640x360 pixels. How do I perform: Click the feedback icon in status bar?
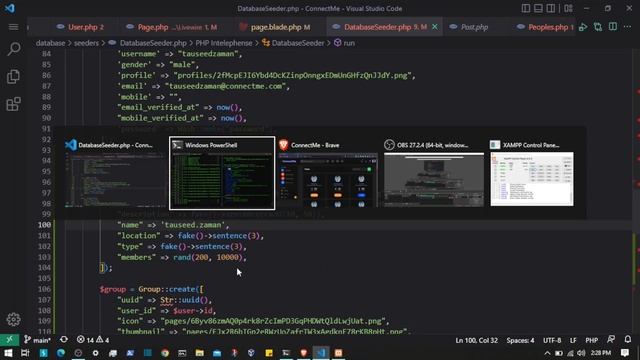click(x=611, y=340)
